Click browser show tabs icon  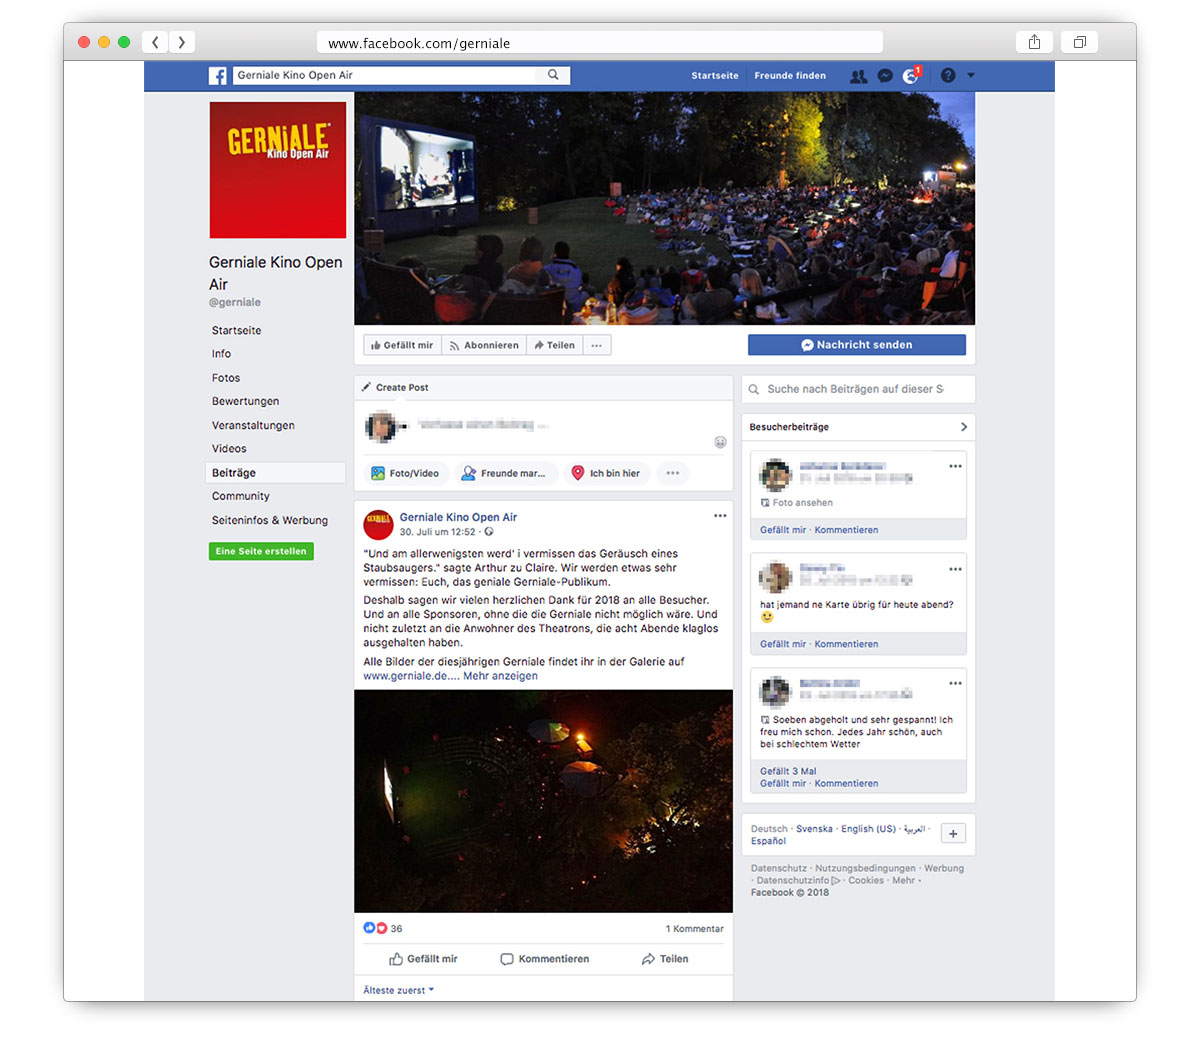coord(1080,42)
